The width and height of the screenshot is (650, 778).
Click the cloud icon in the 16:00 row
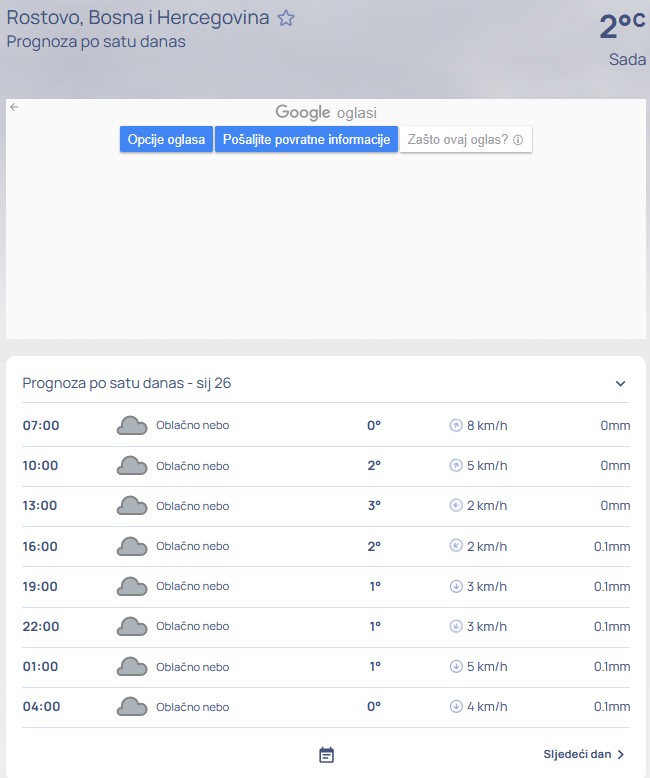[132, 546]
